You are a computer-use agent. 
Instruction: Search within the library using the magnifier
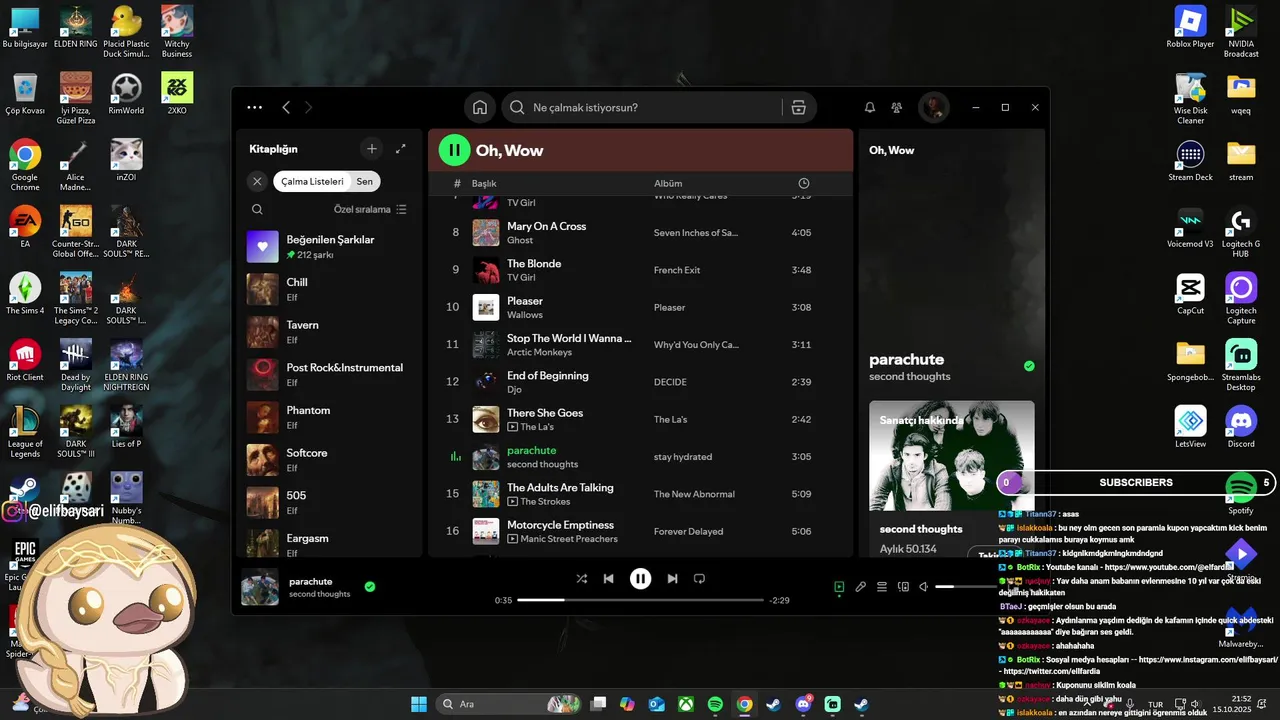pyautogui.click(x=257, y=210)
